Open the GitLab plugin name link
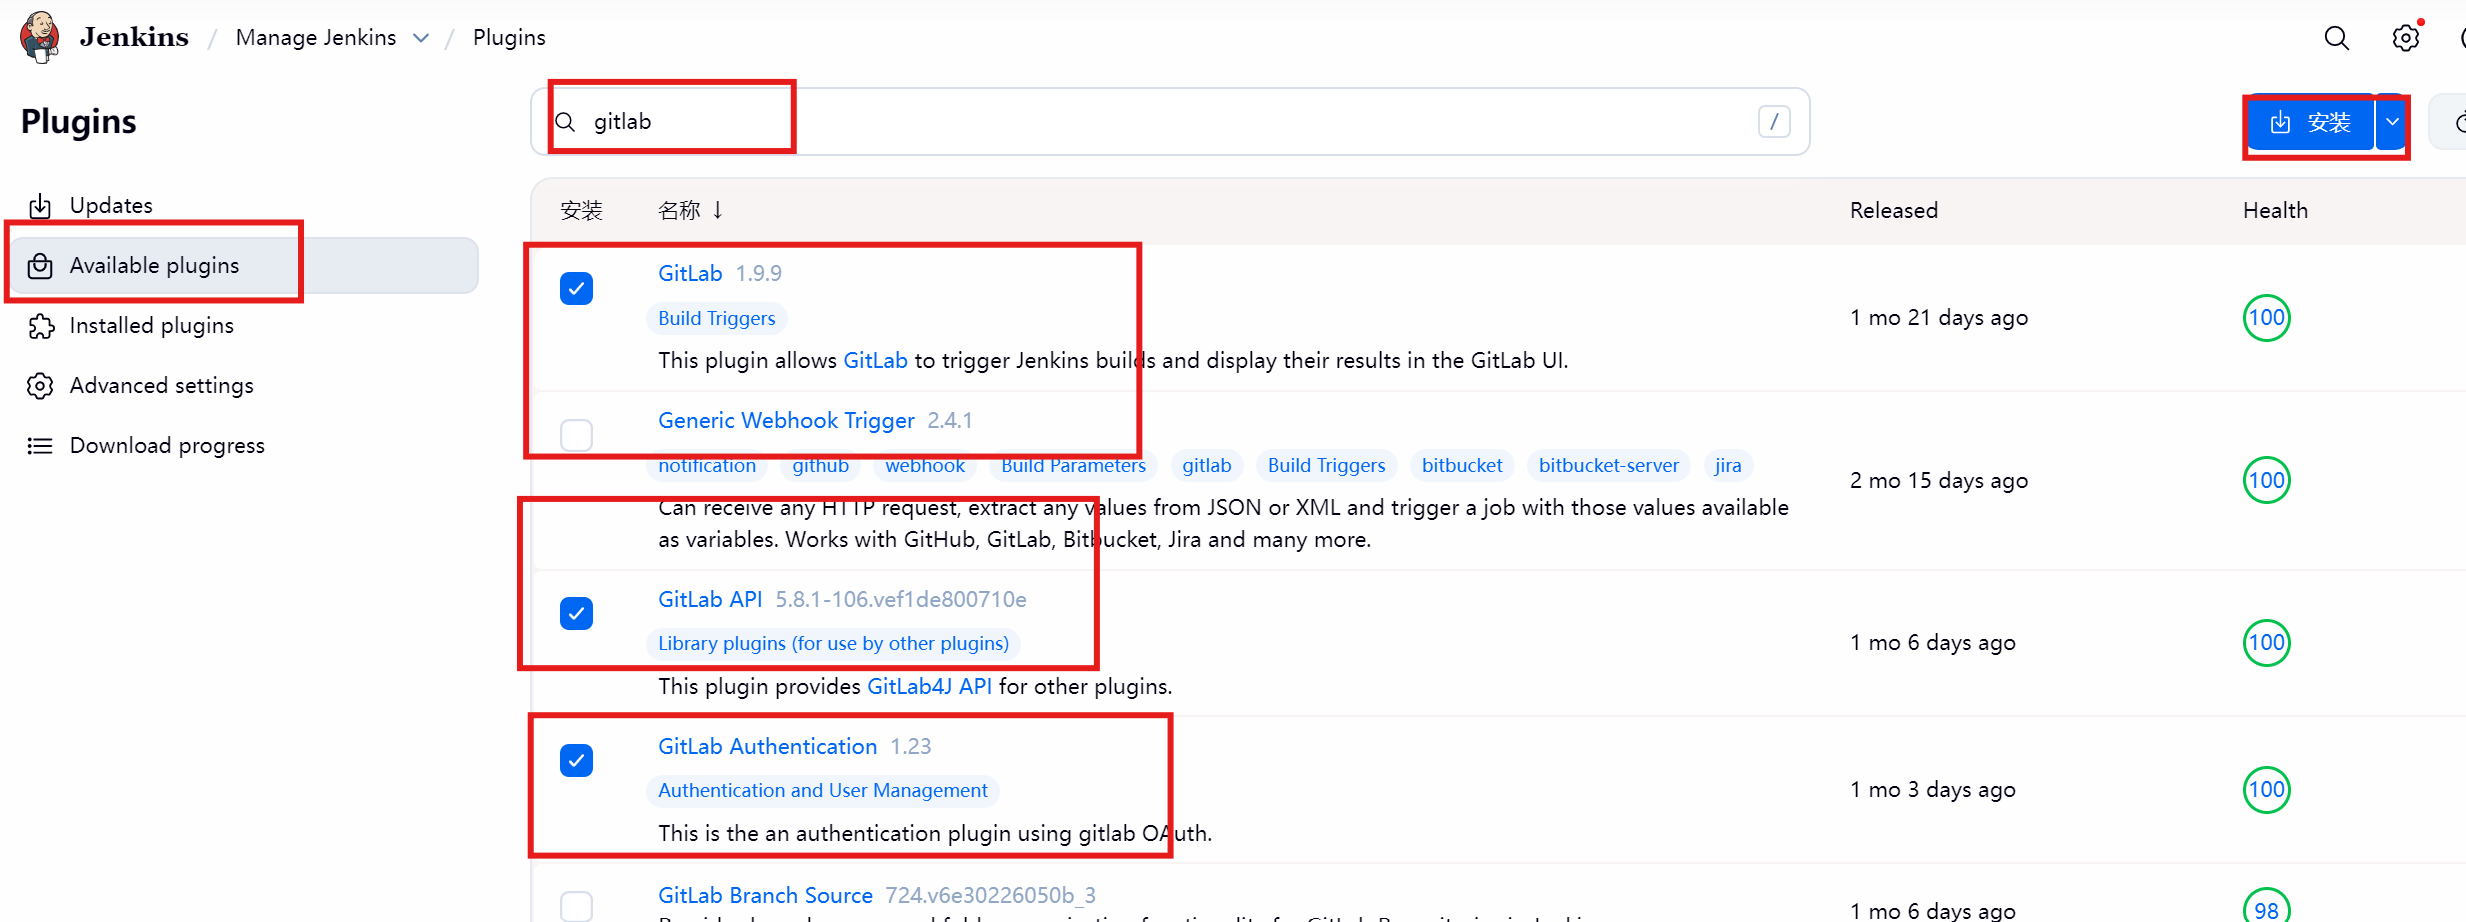Screen dimensions: 2466x922 (690, 273)
